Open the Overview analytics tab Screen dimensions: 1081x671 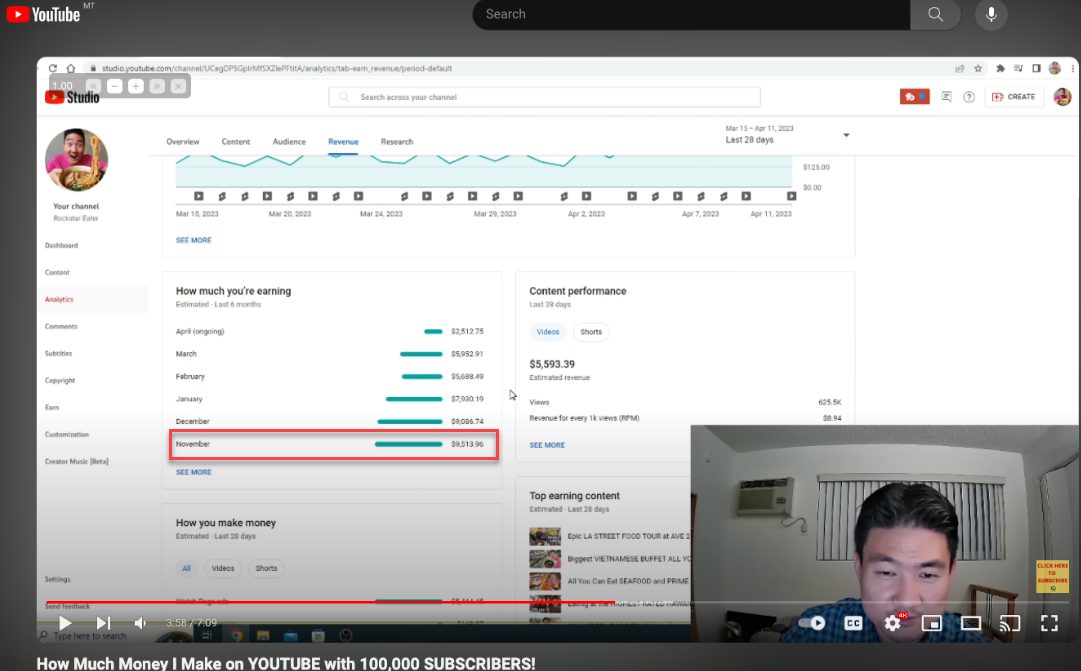click(183, 141)
